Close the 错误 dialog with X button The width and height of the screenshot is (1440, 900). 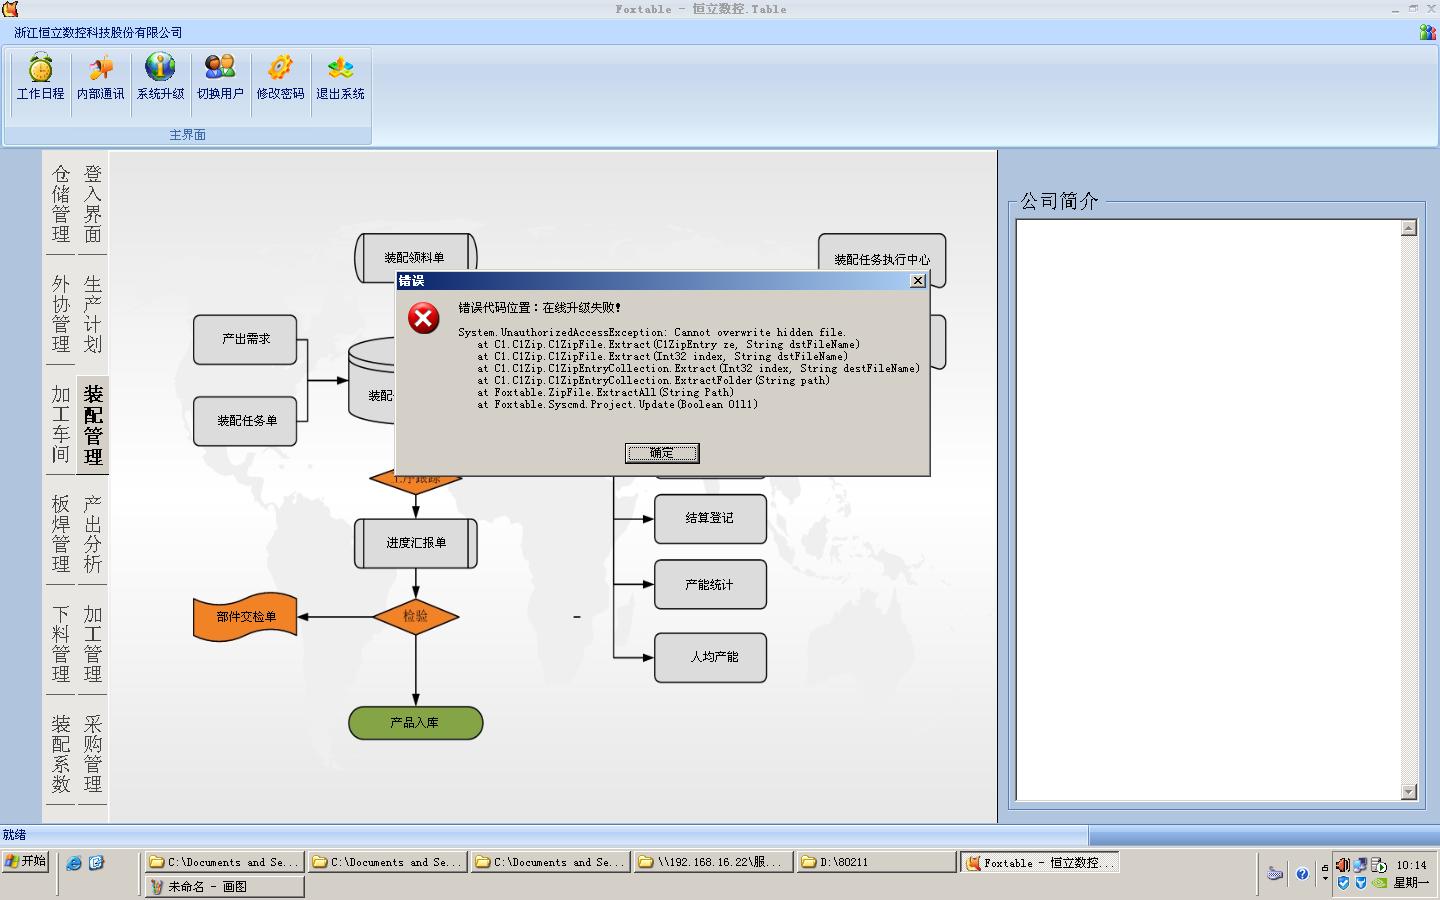click(x=917, y=281)
